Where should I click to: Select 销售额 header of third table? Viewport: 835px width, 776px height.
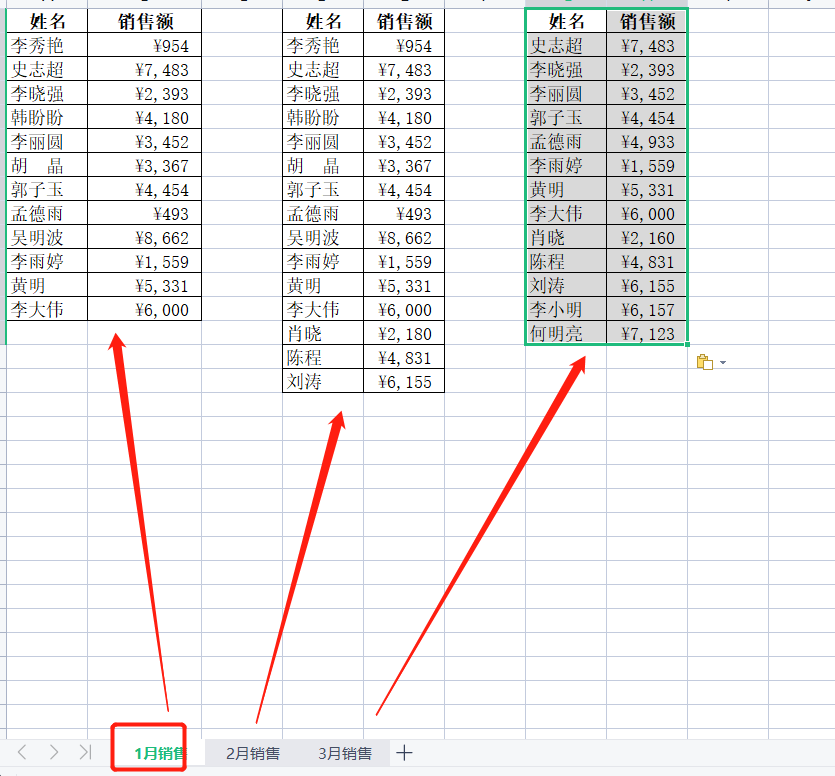(x=647, y=21)
